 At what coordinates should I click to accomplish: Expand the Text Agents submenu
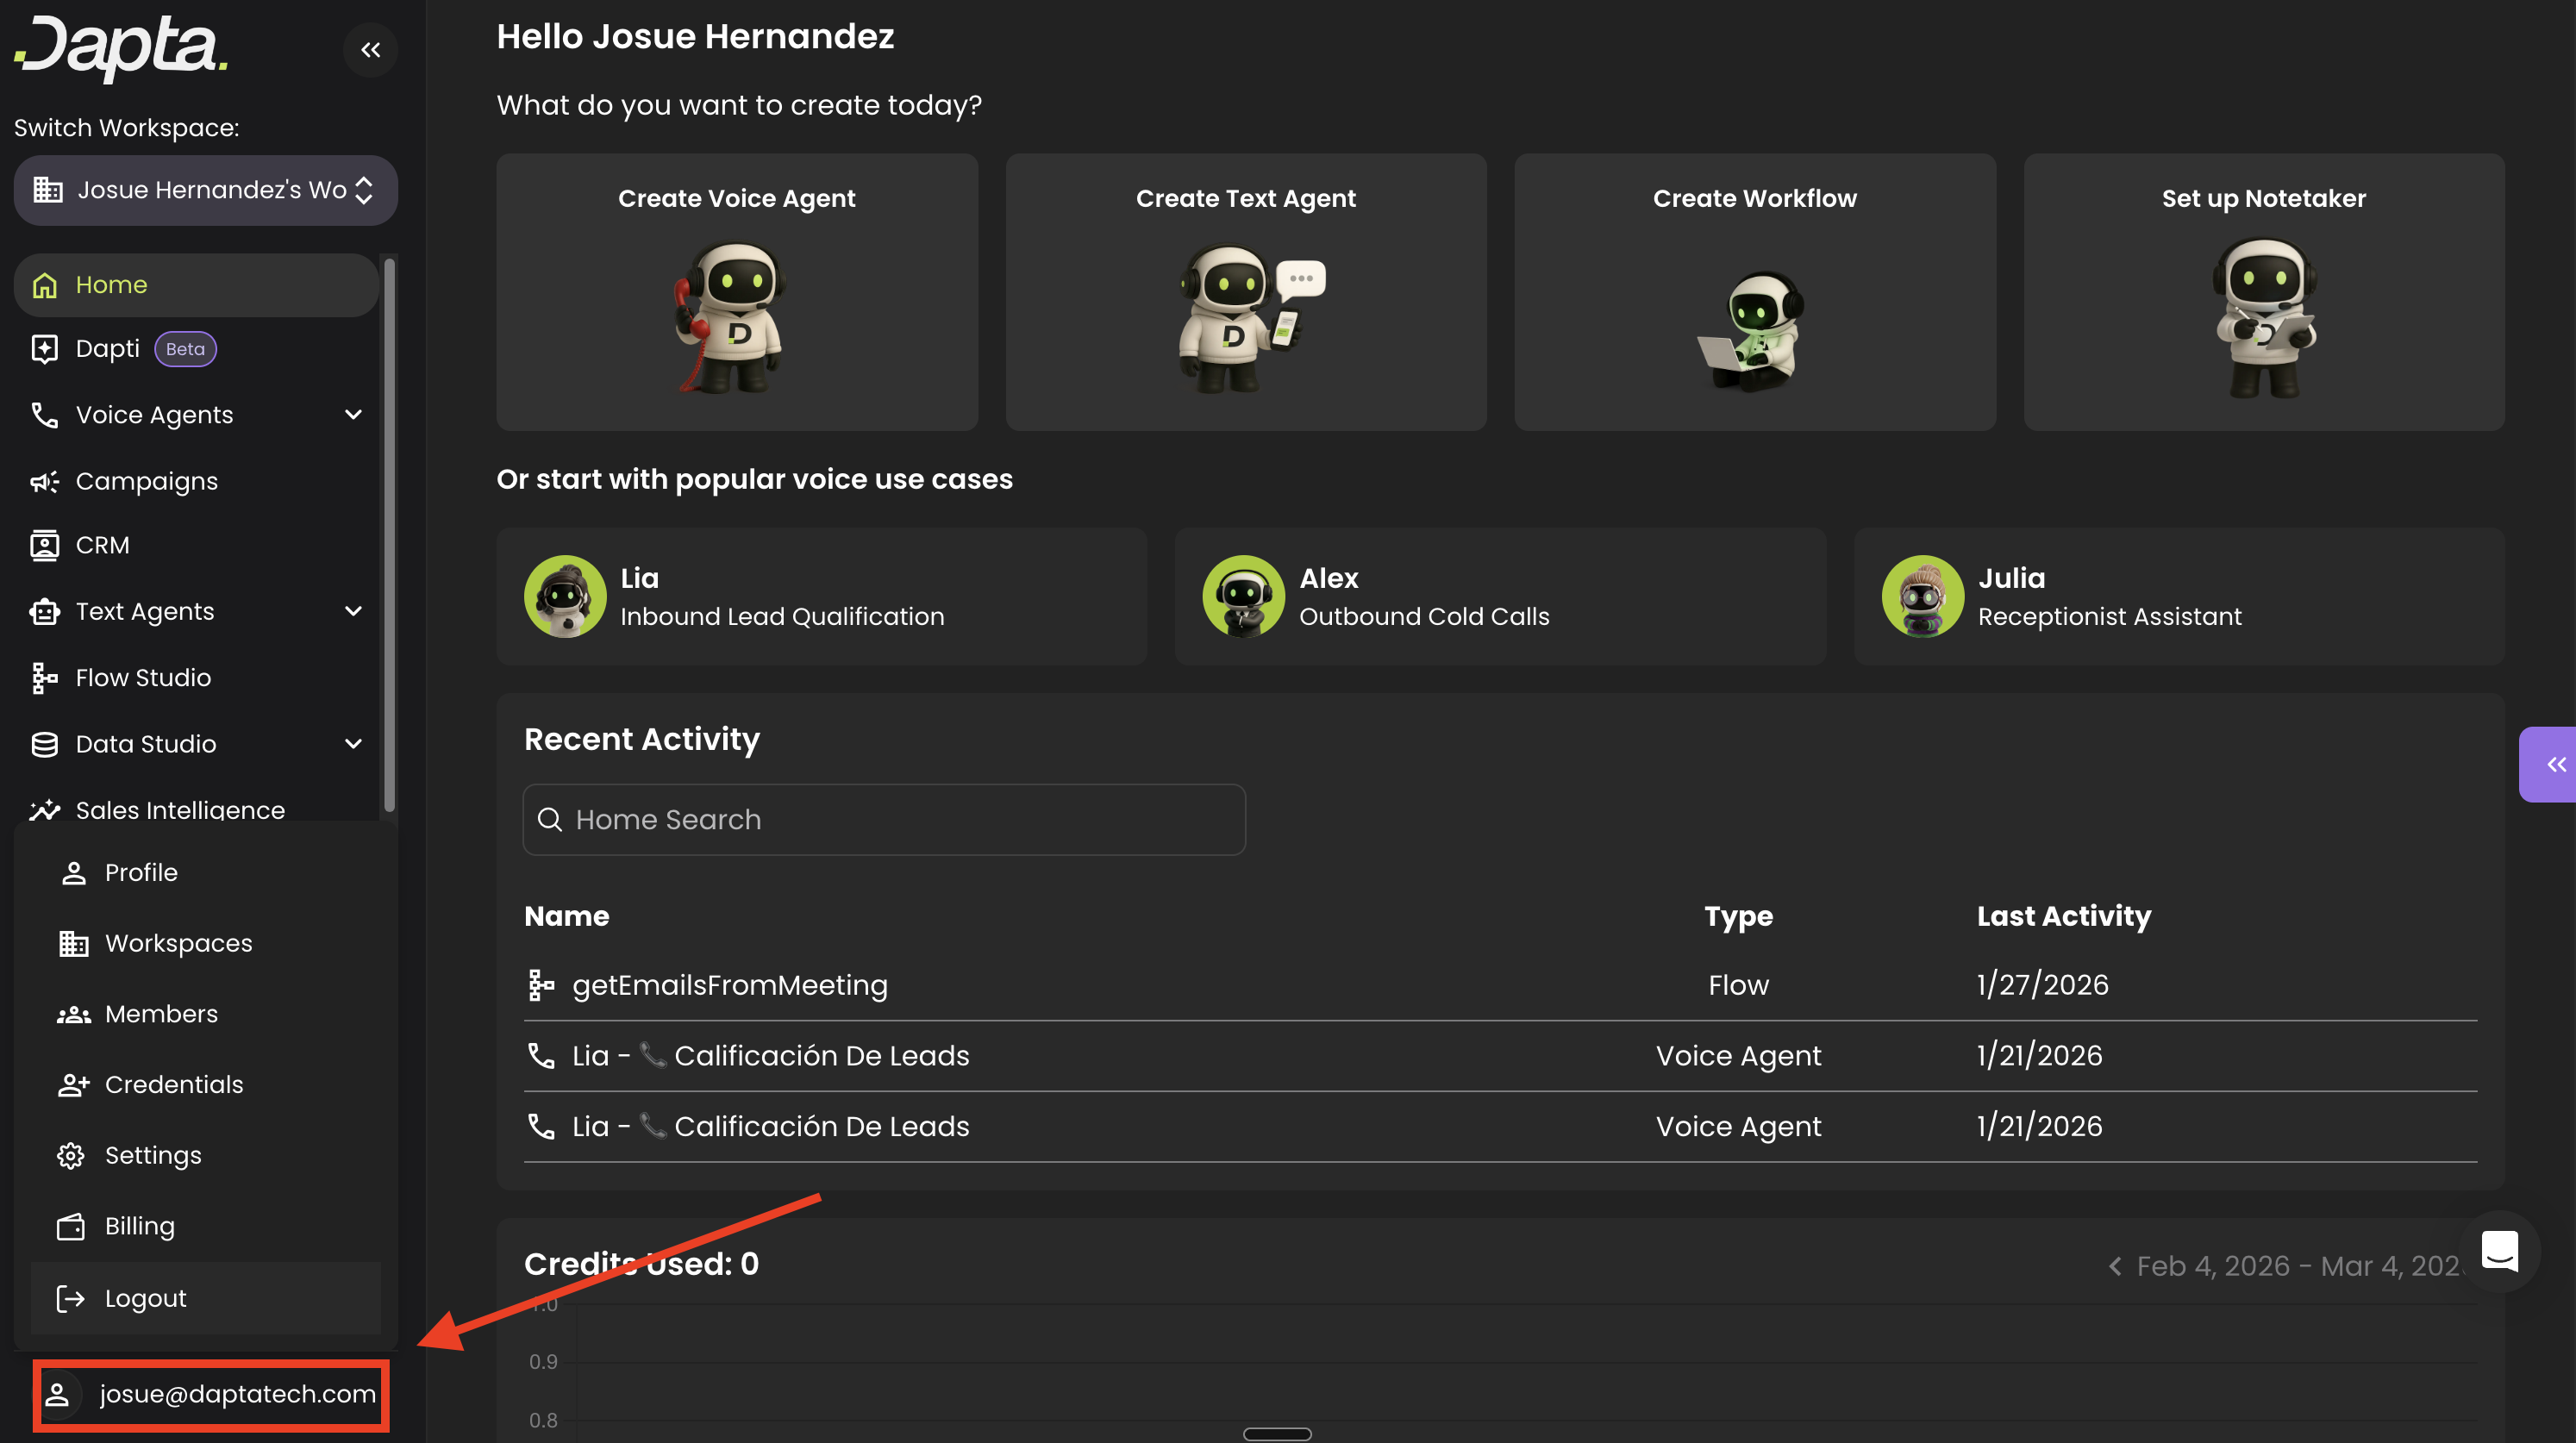353,611
